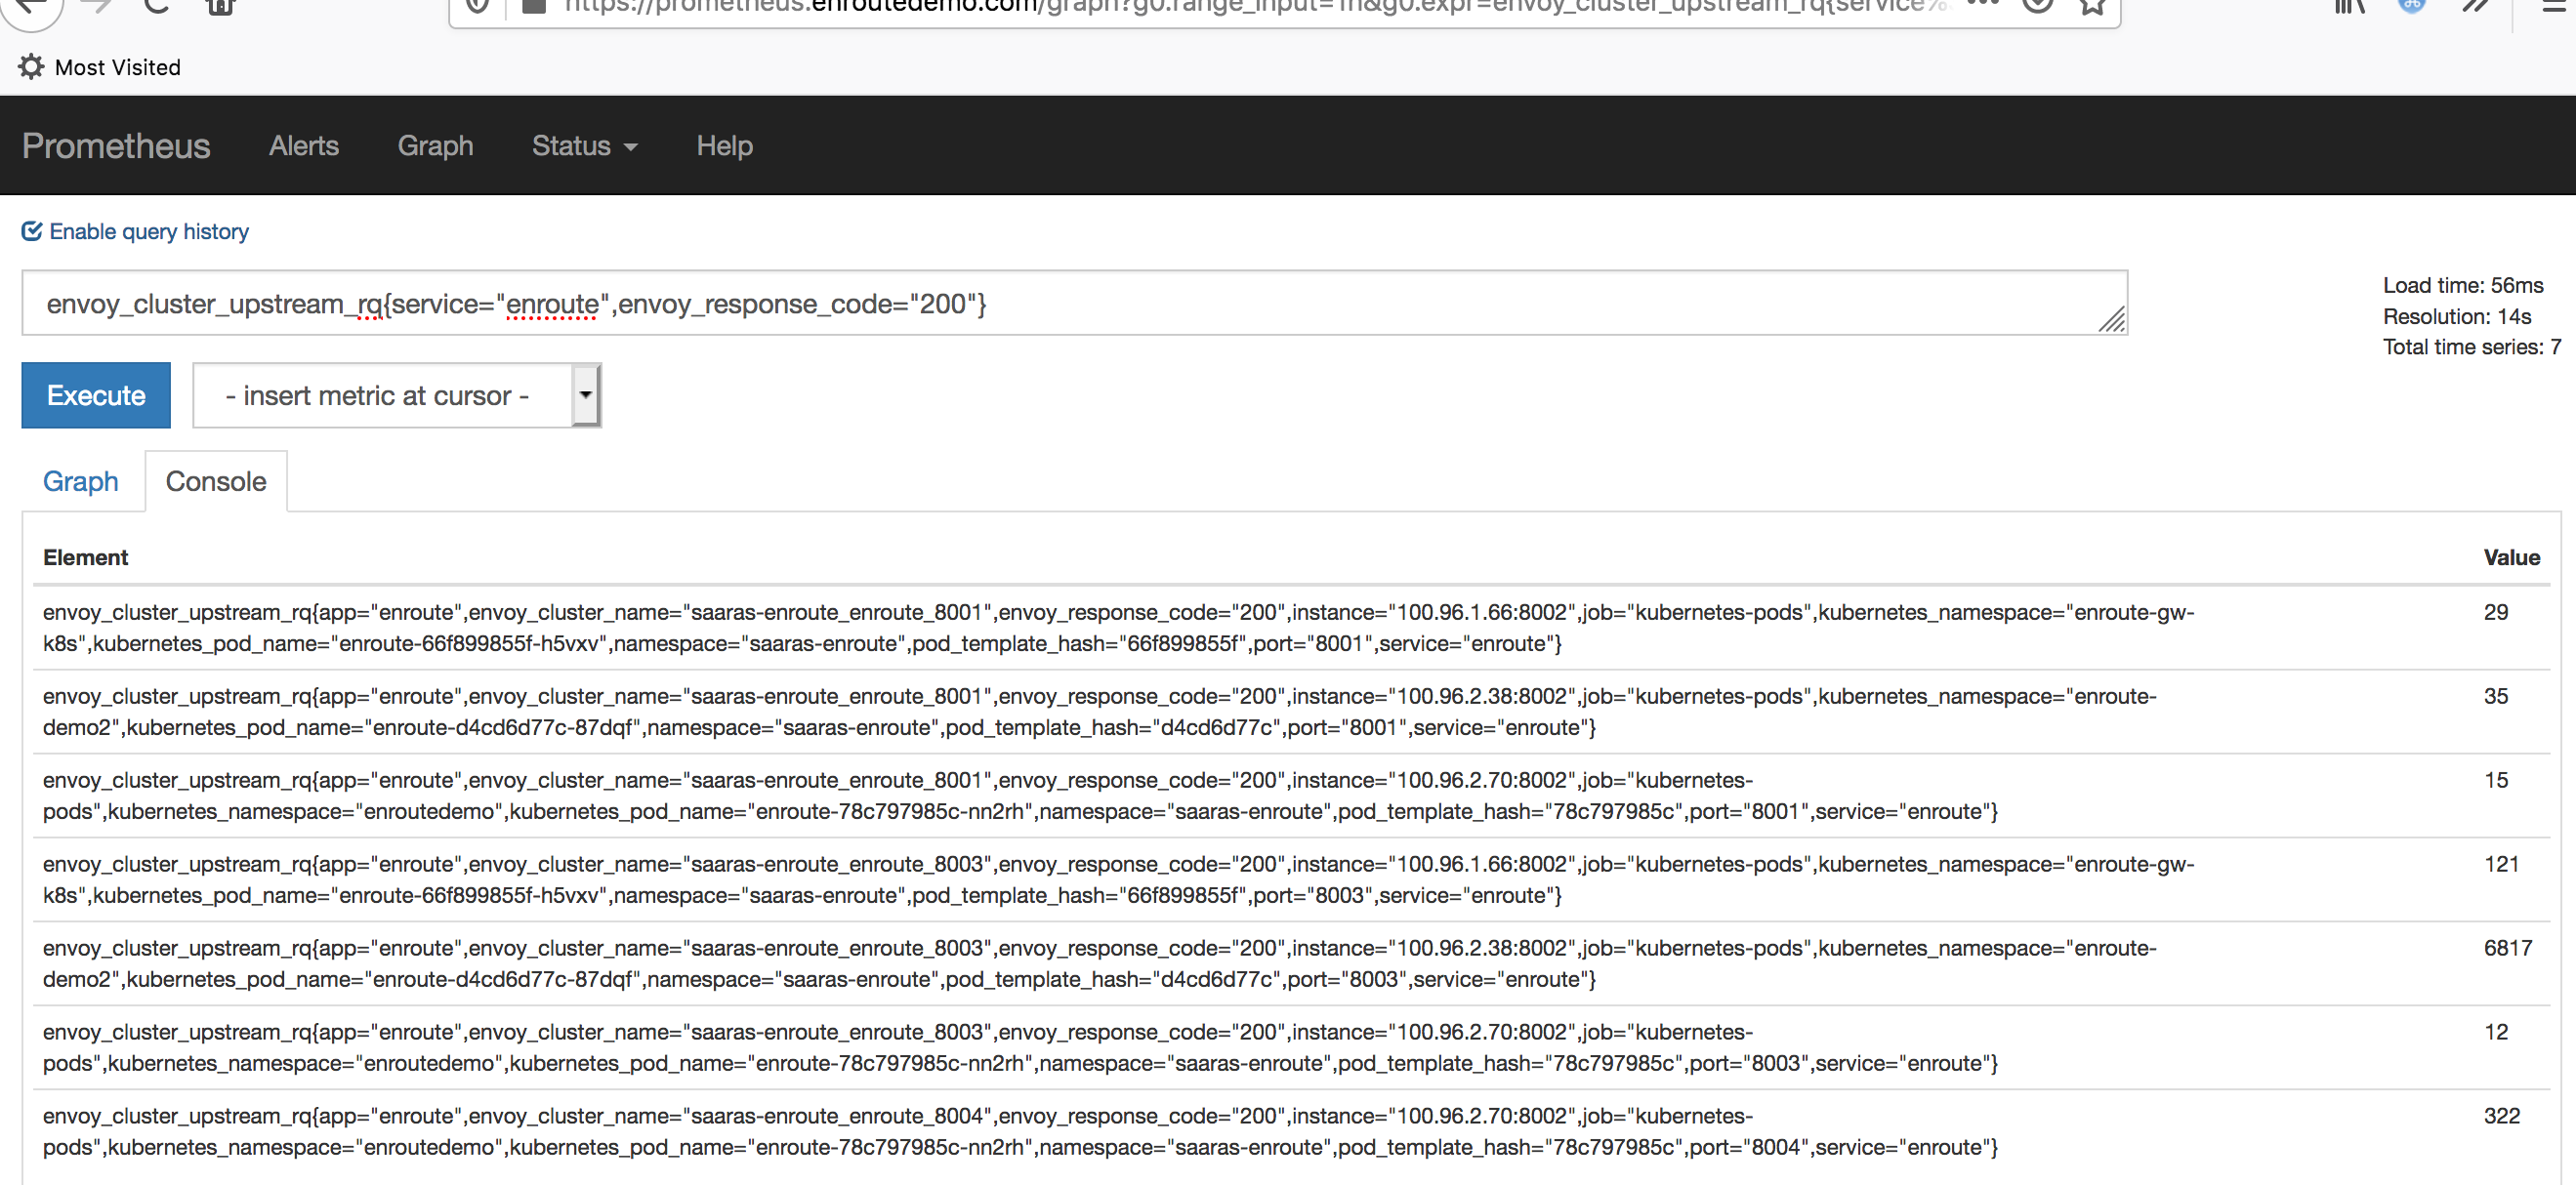Click the browser home icon
This screenshot has height=1185, width=2576.
tap(220, 6)
